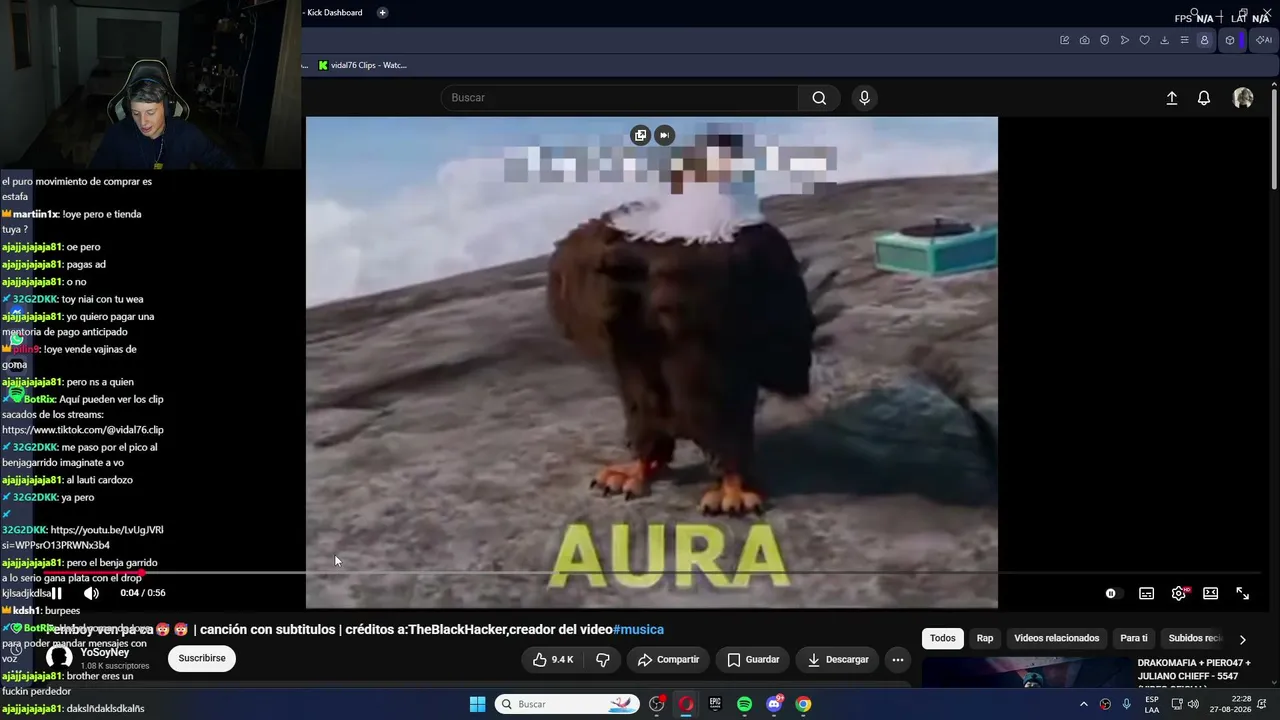Select the Videos relacionados chip
Image resolution: width=1280 pixels, height=720 pixels.
click(x=1056, y=638)
